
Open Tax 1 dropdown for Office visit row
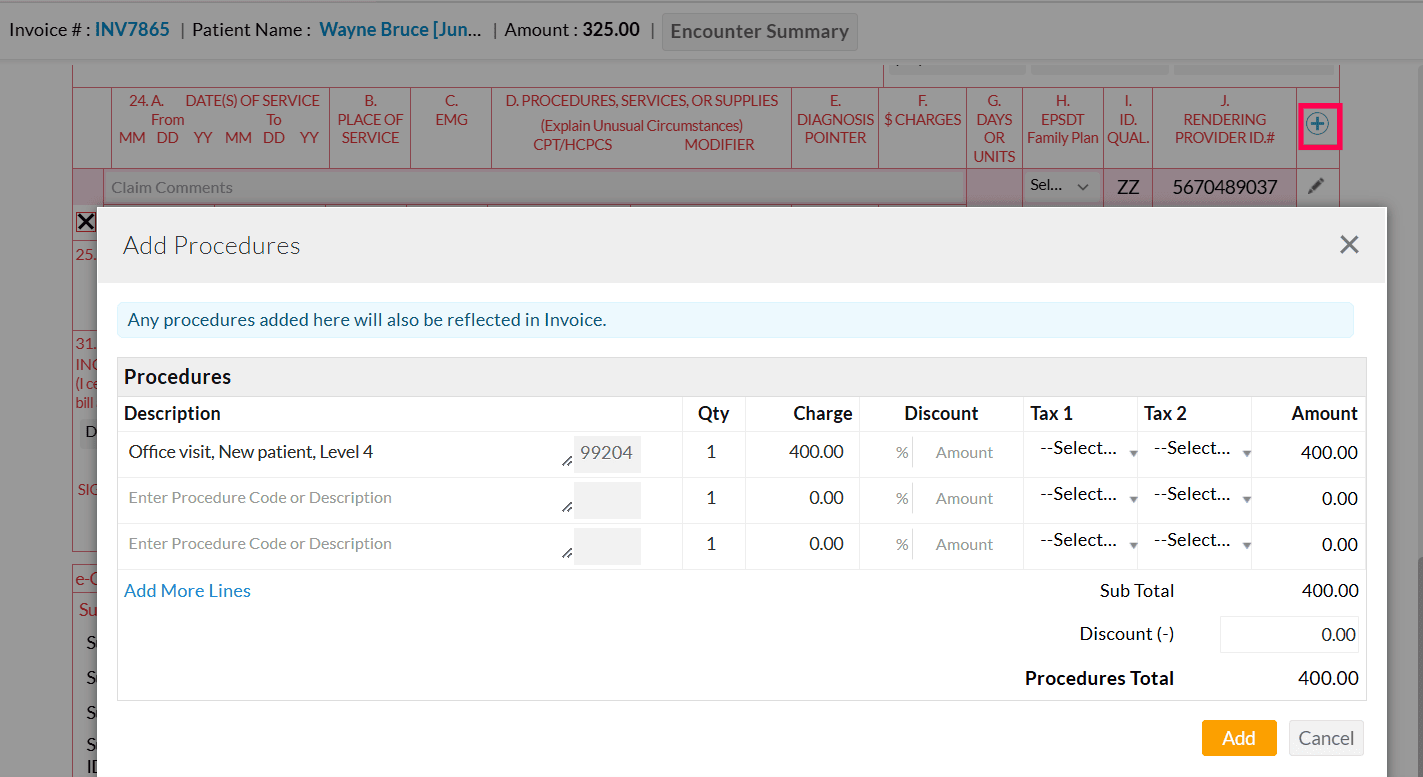click(1082, 448)
